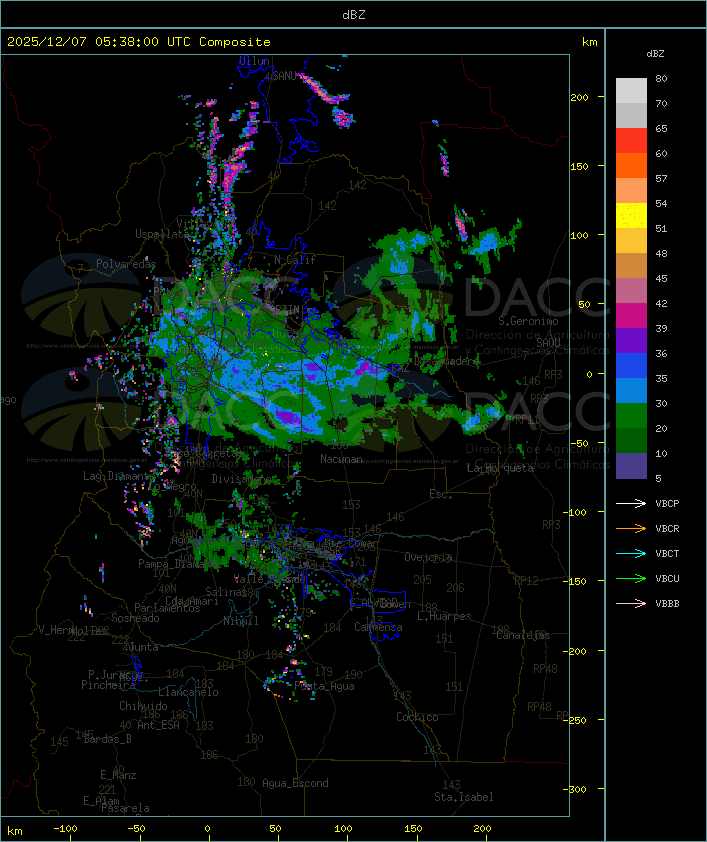The height and width of the screenshot is (842, 707).
Task: Click the '5' value in the dBZ legend
Action: coord(658,478)
